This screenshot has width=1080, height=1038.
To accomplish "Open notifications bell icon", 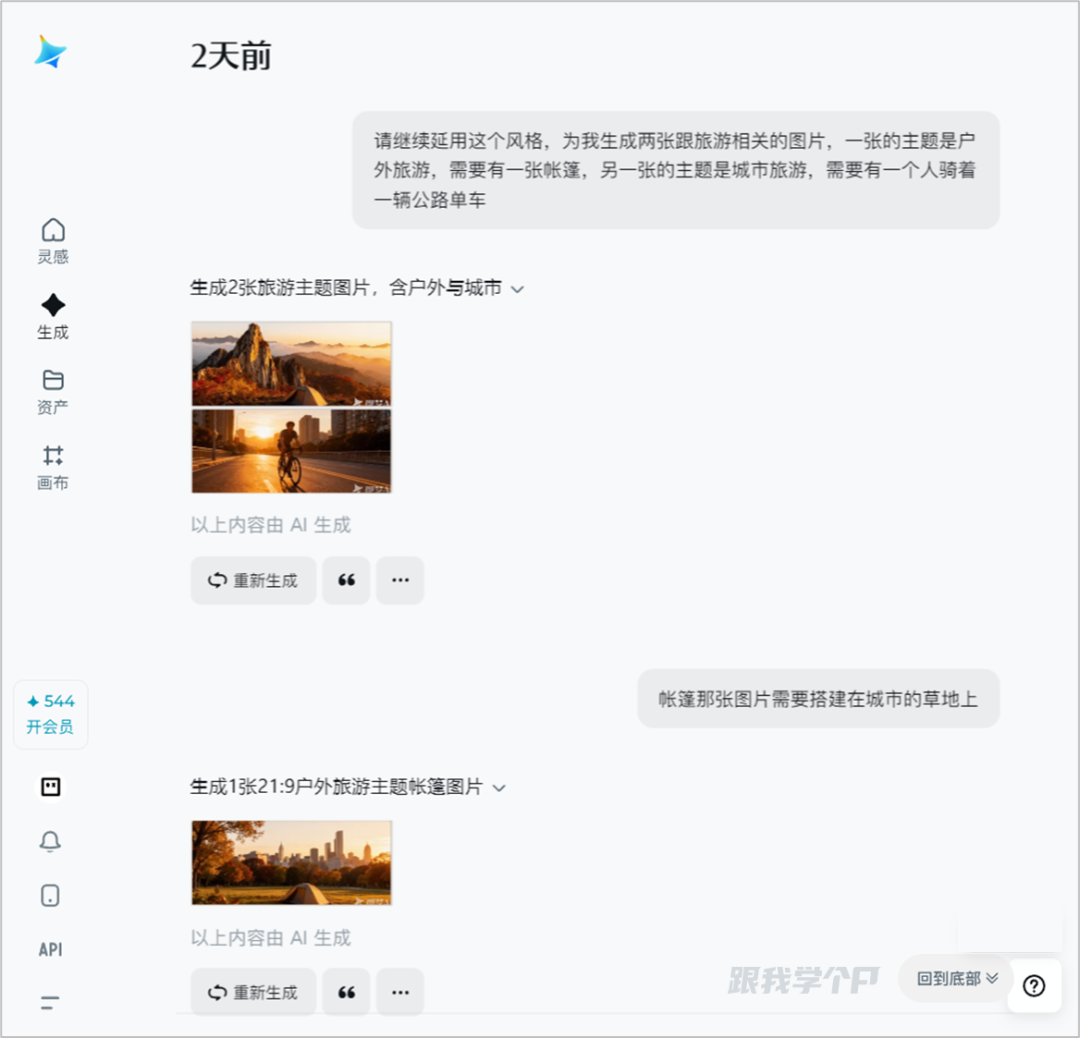I will tap(50, 841).
